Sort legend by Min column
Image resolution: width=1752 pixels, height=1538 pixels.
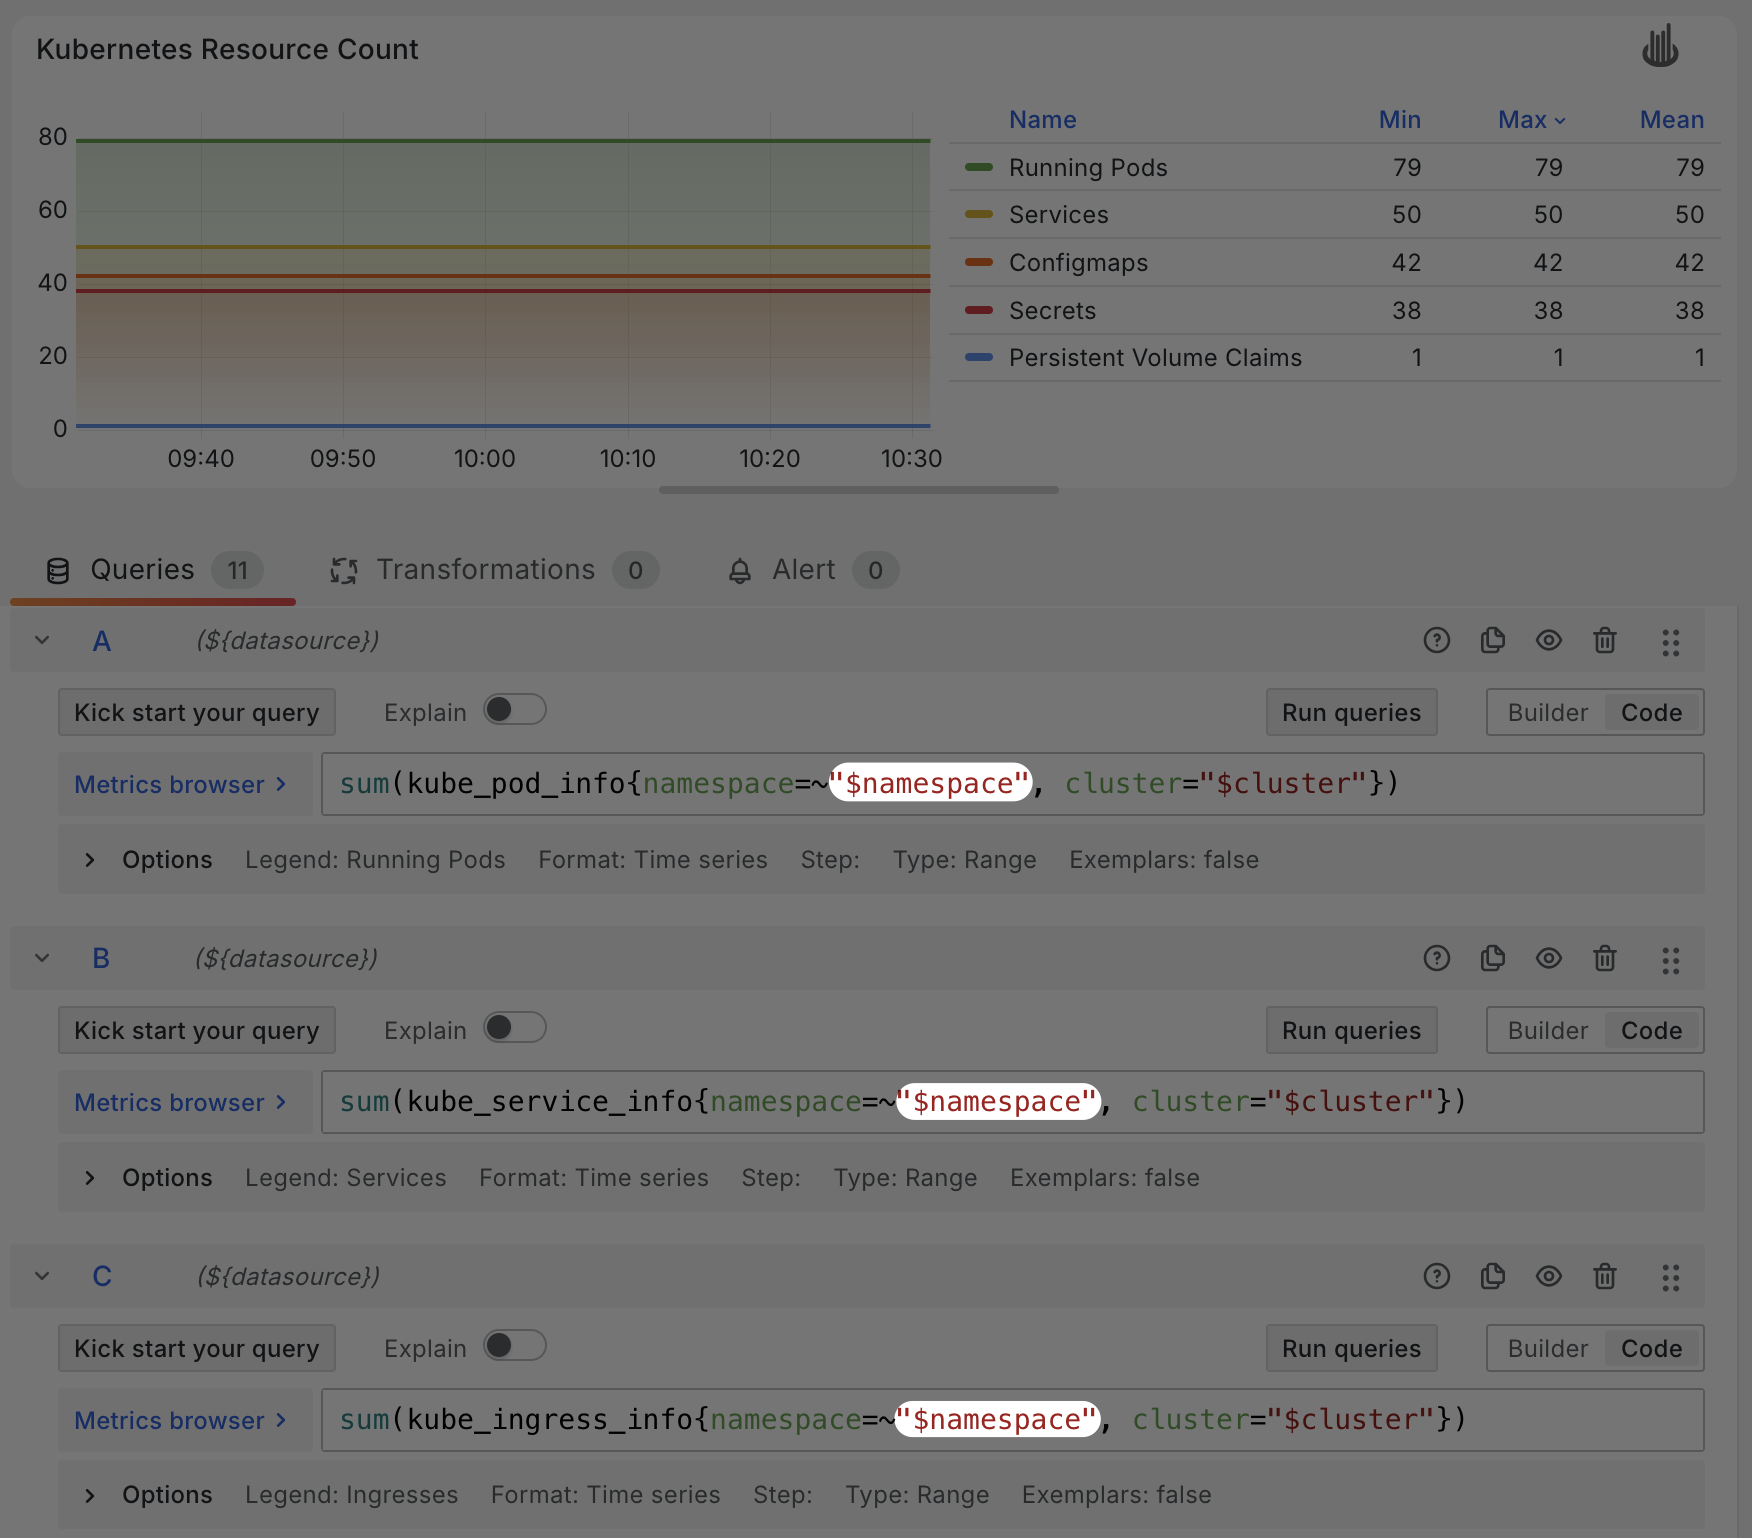point(1400,120)
